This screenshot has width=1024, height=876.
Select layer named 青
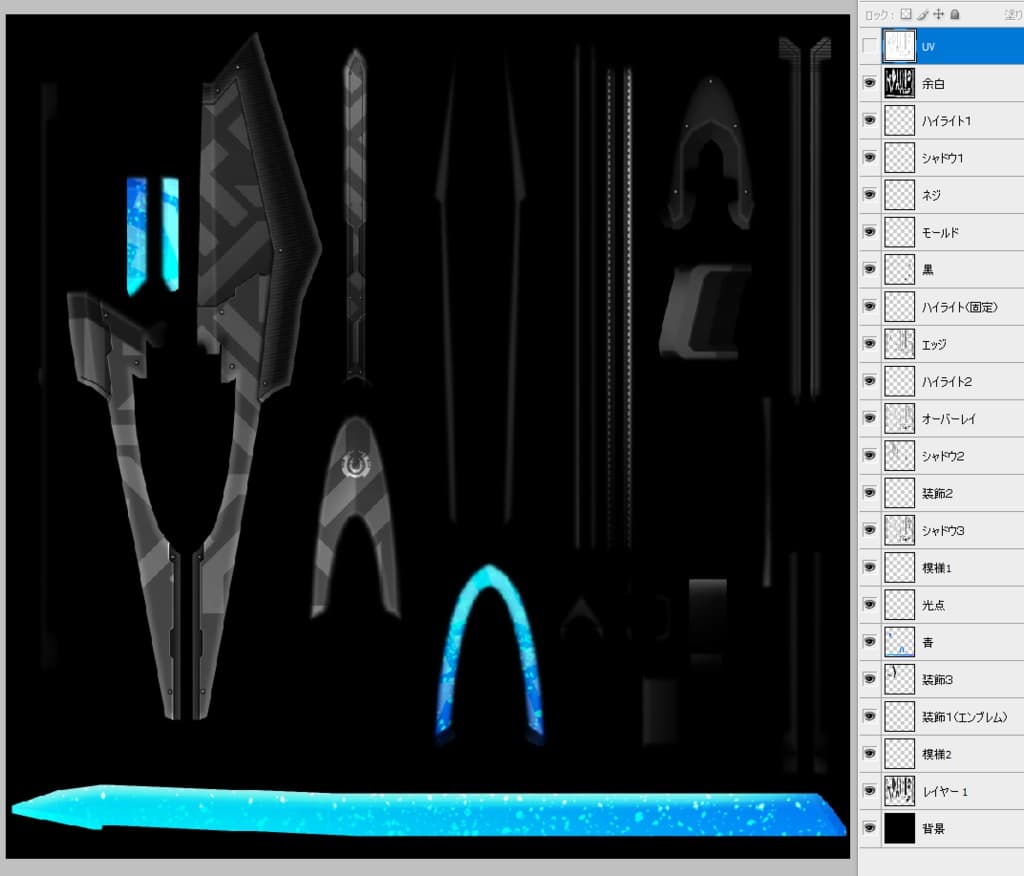click(x=927, y=642)
